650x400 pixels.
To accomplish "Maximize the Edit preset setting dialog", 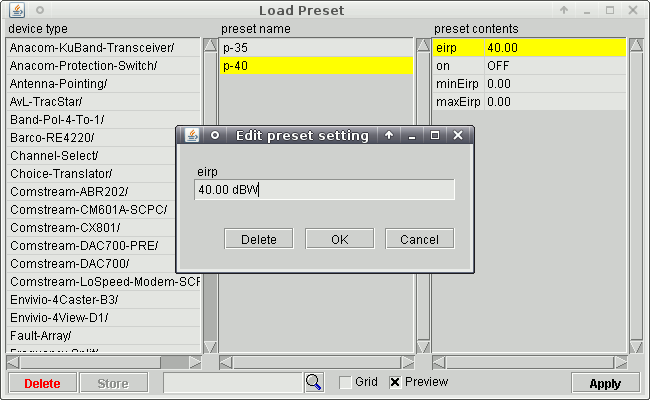I will click(x=435, y=135).
